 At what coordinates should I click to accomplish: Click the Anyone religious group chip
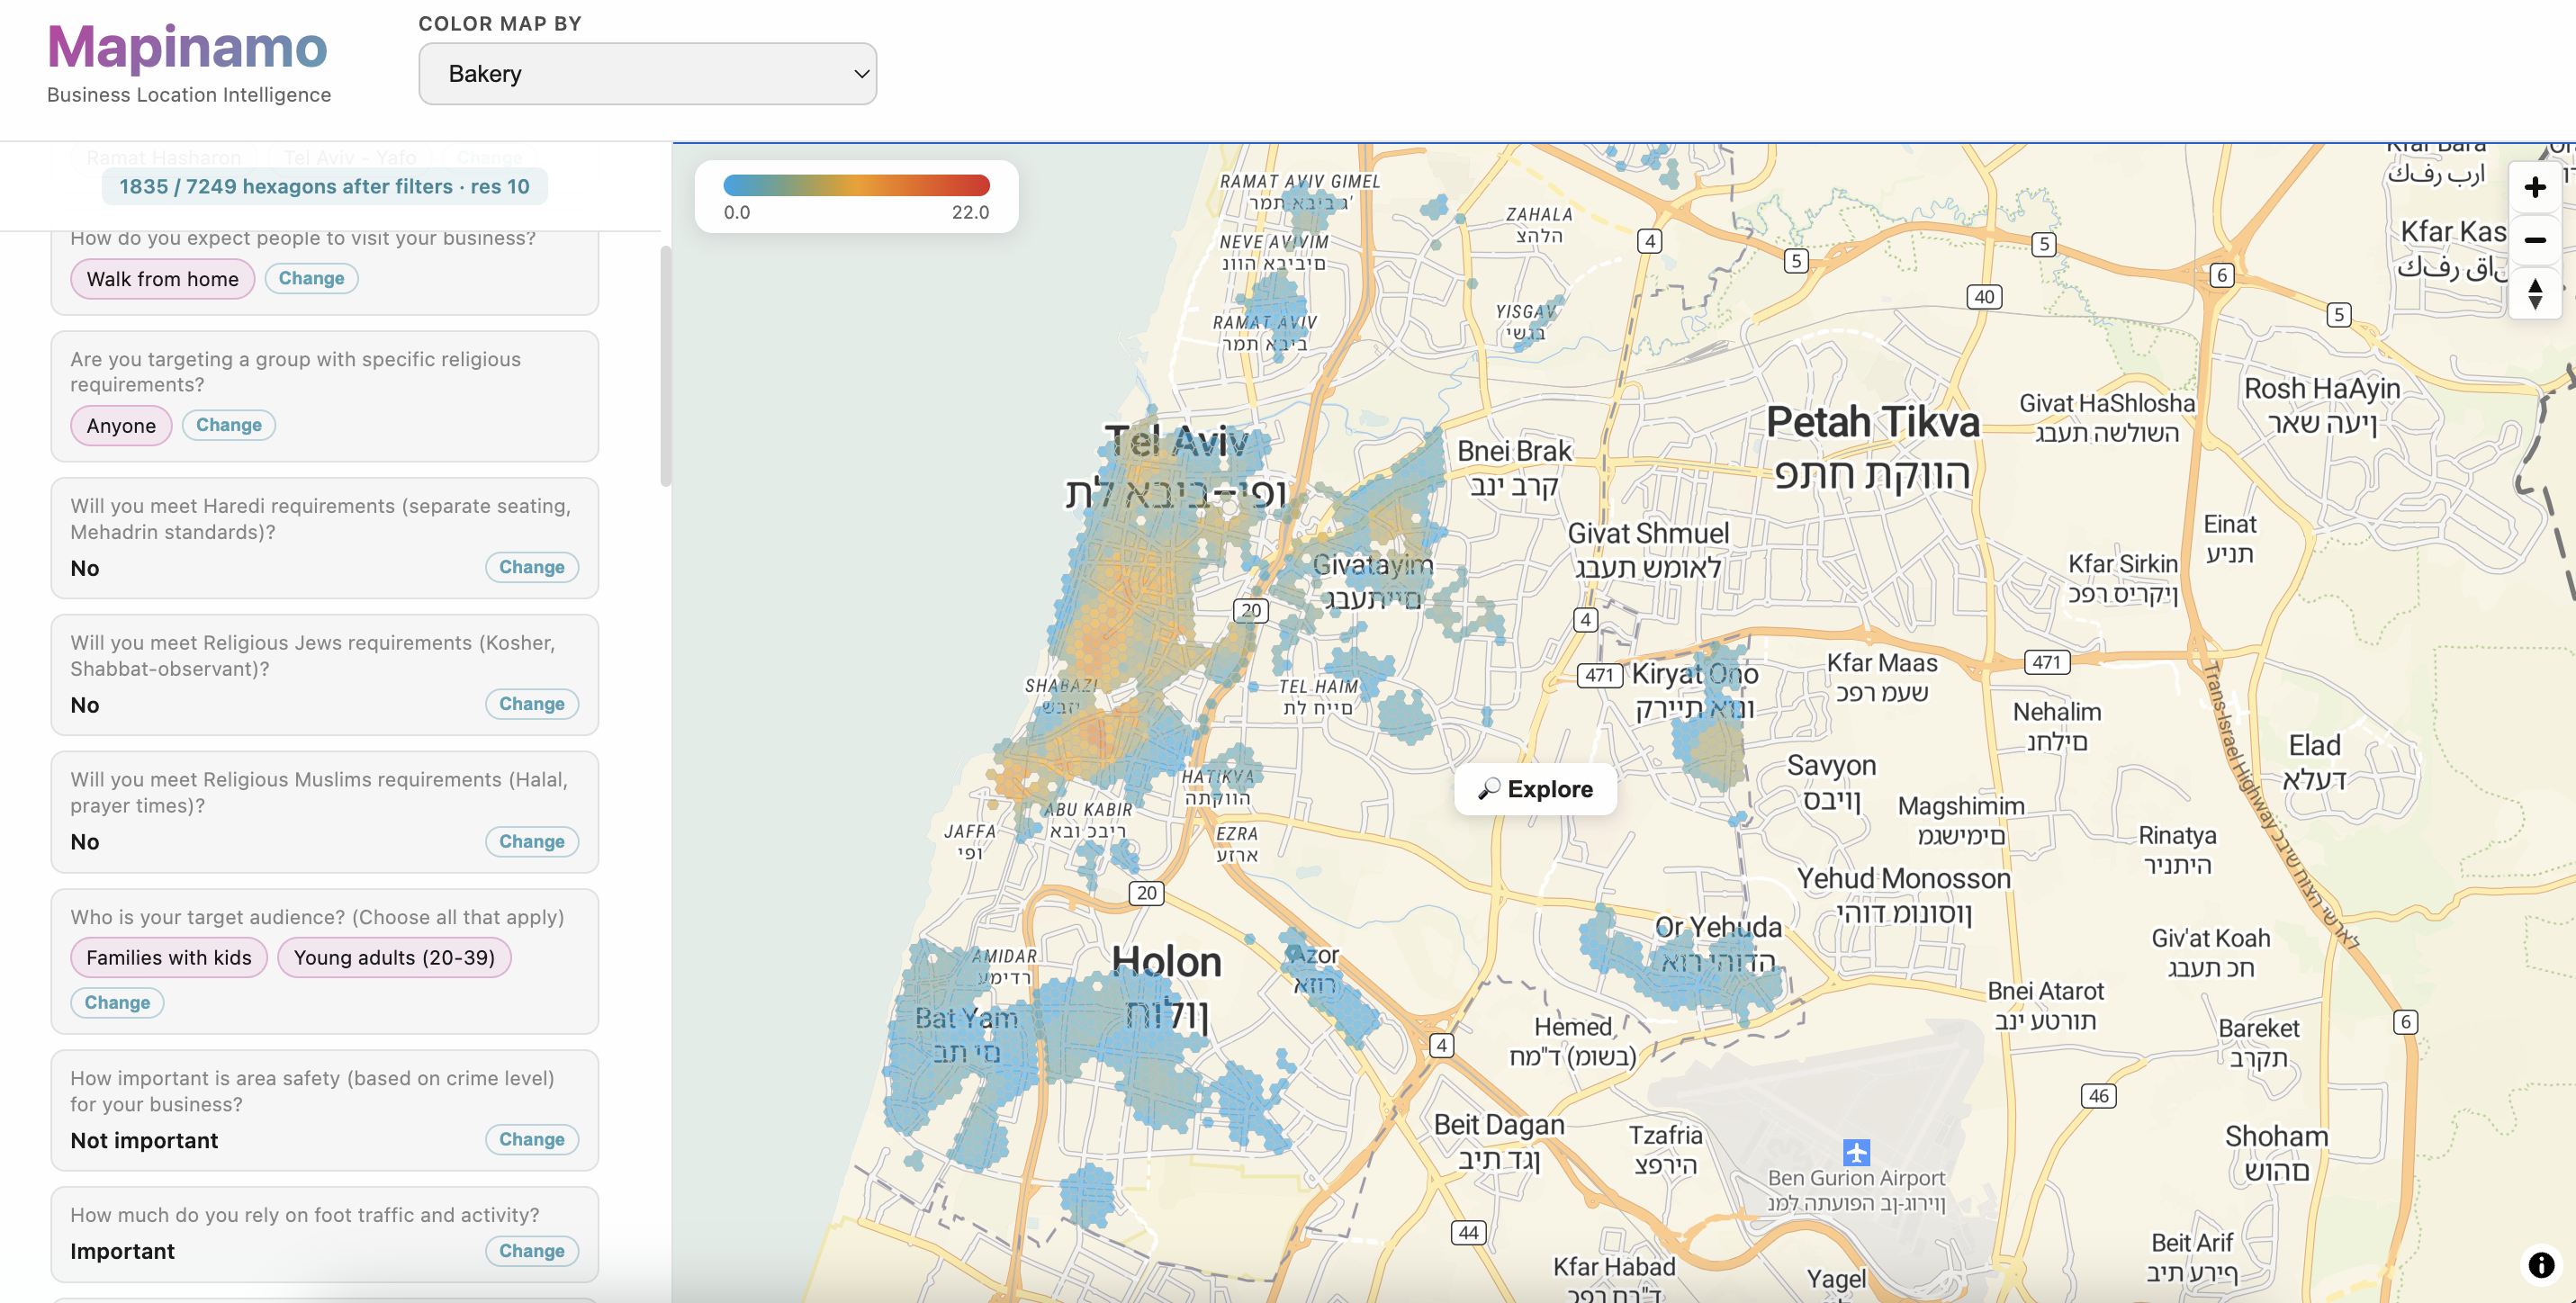[x=120, y=426]
